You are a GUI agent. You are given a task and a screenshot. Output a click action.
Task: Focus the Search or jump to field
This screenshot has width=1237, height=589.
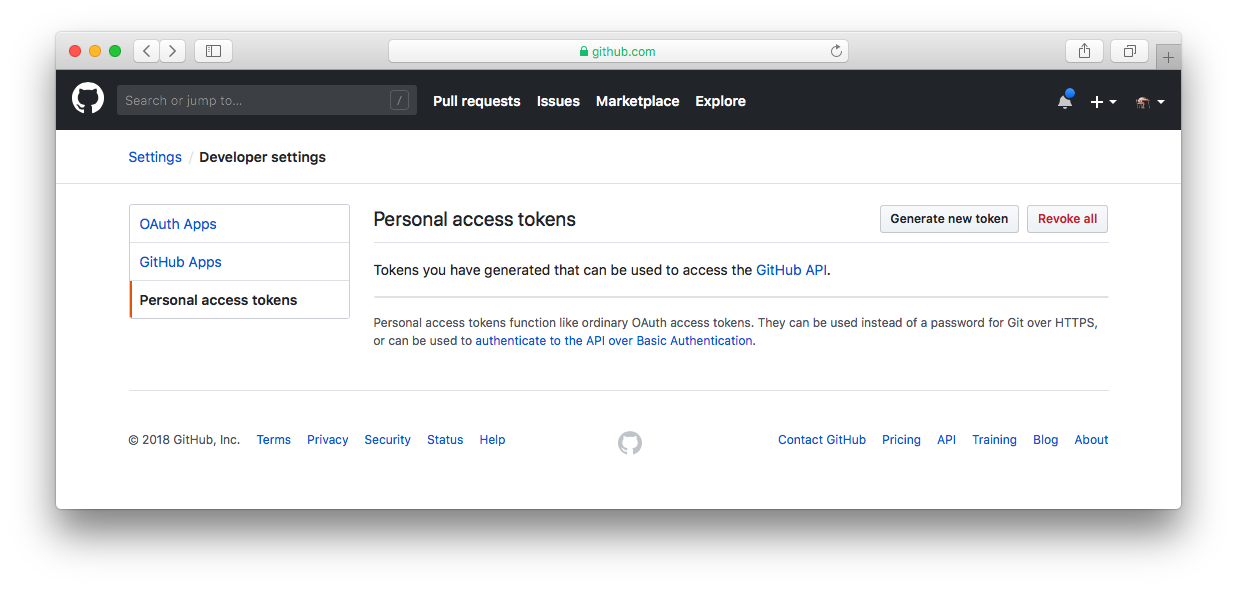pyautogui.click(x=255, y=100)
